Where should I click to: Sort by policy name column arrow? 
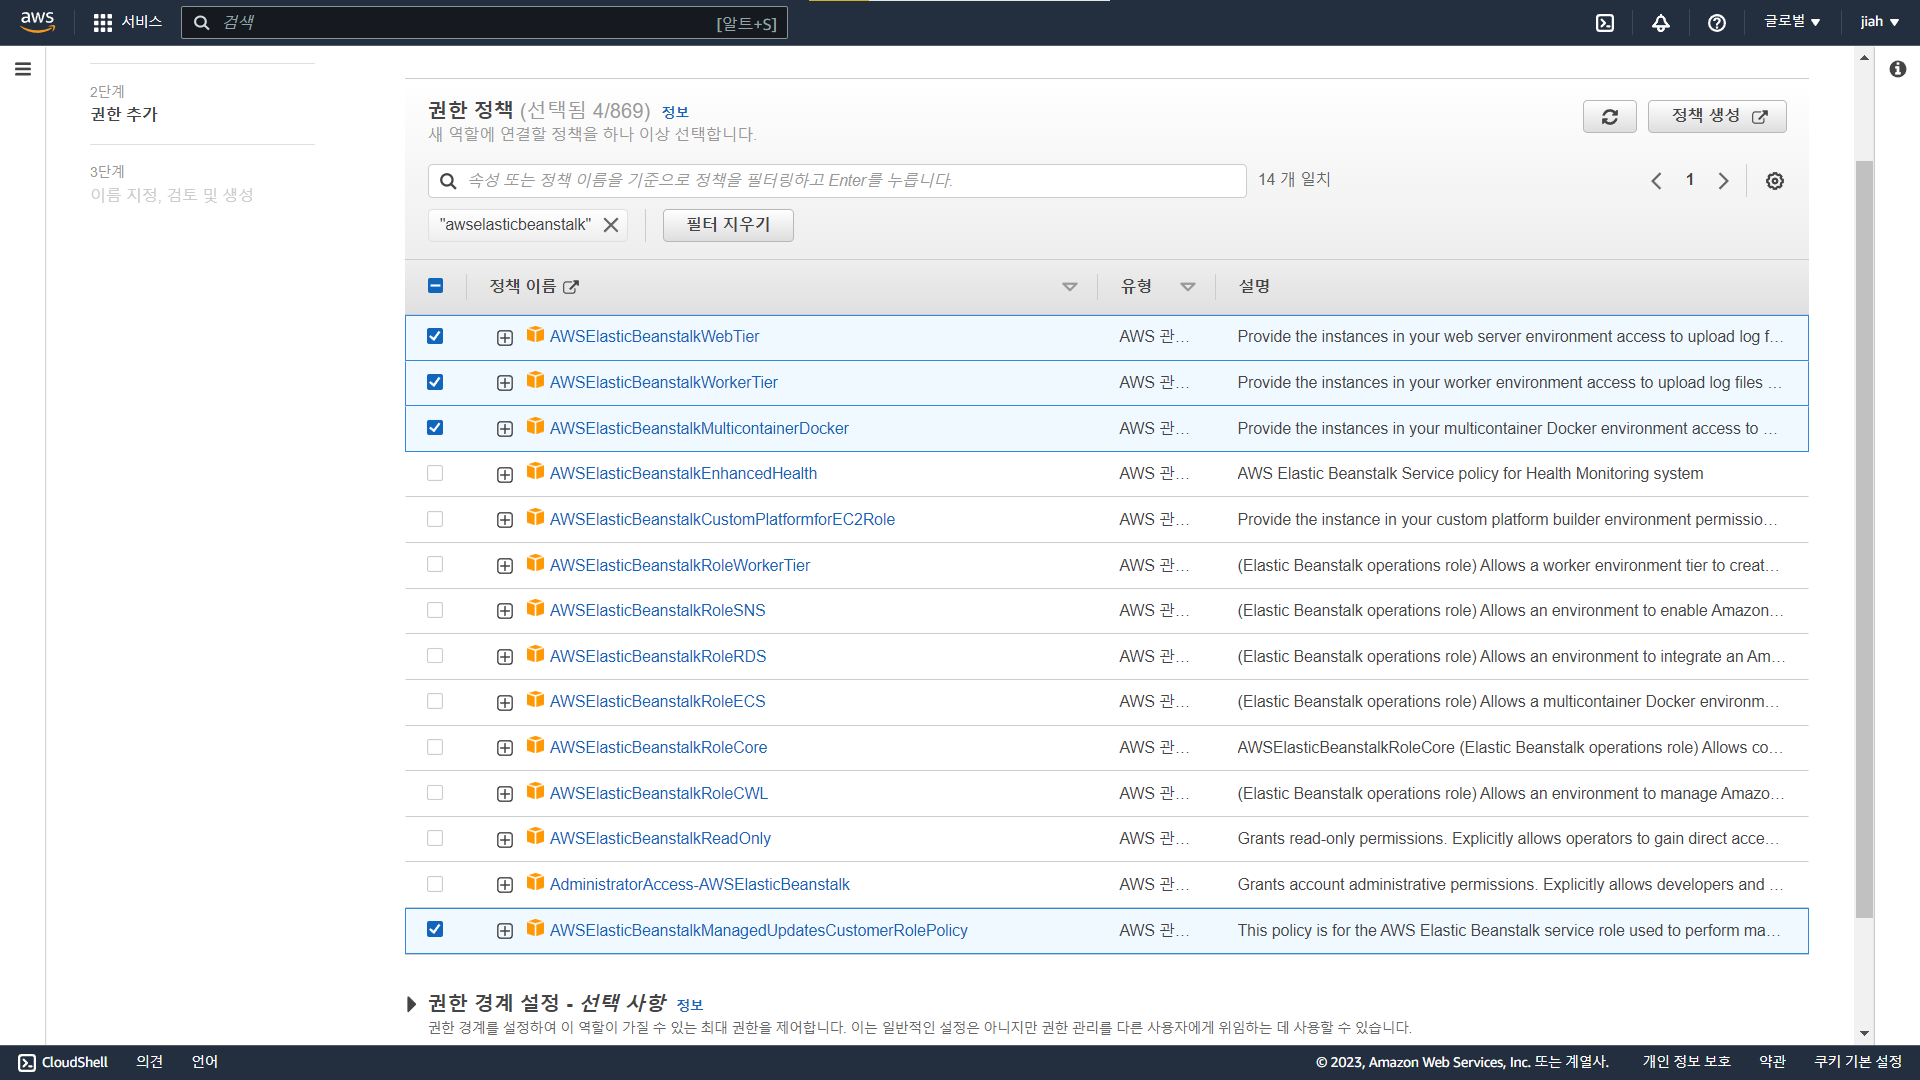click(1070, 287)
